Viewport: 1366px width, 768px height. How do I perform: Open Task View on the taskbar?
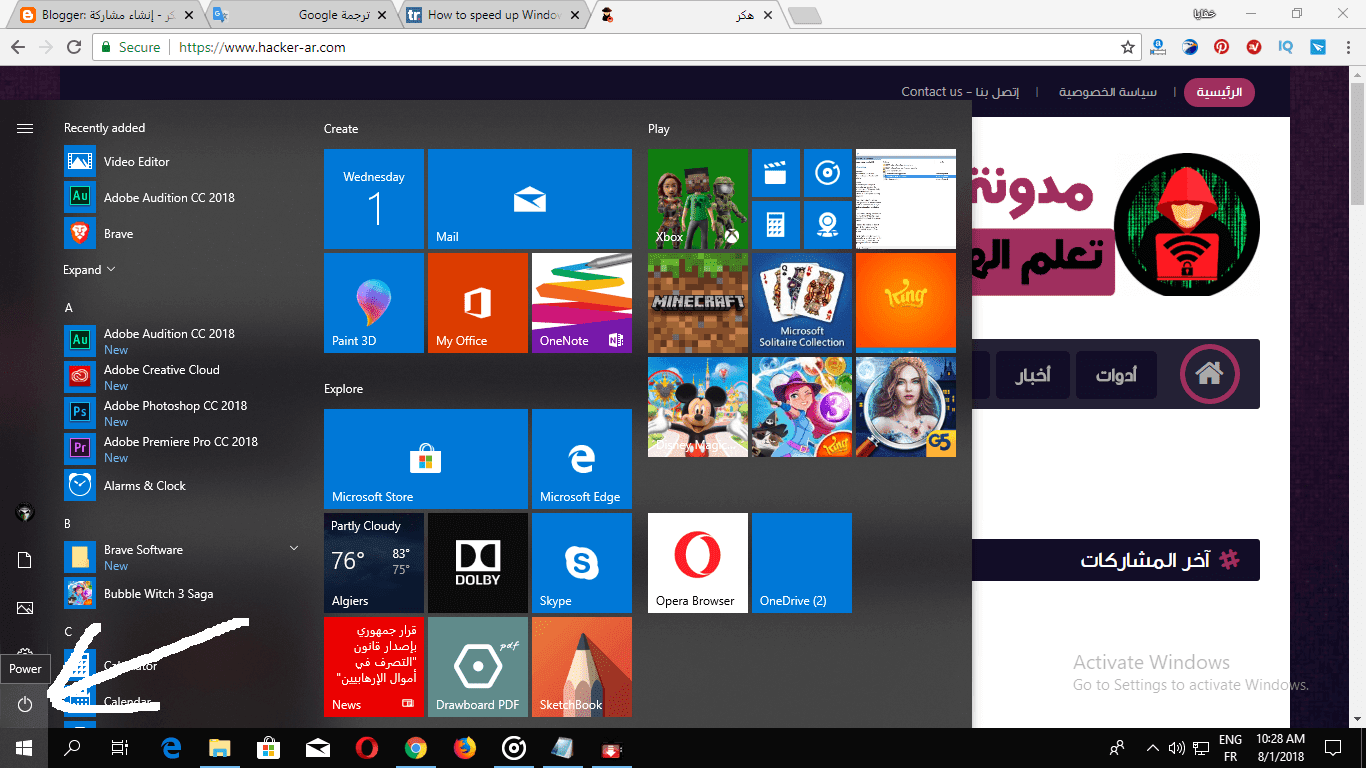point(120,747)
